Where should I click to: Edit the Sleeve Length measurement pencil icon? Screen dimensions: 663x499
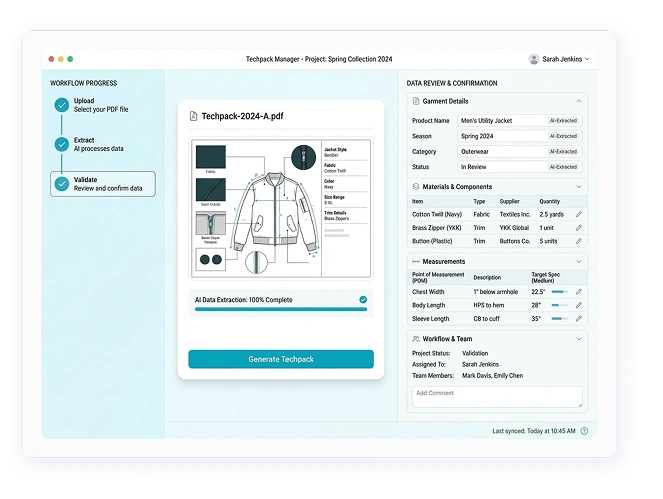pos(579,318)
